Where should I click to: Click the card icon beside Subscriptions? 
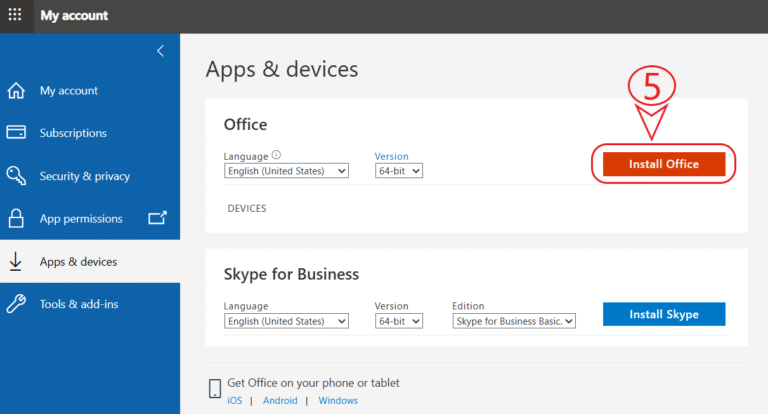coord(16,132)
